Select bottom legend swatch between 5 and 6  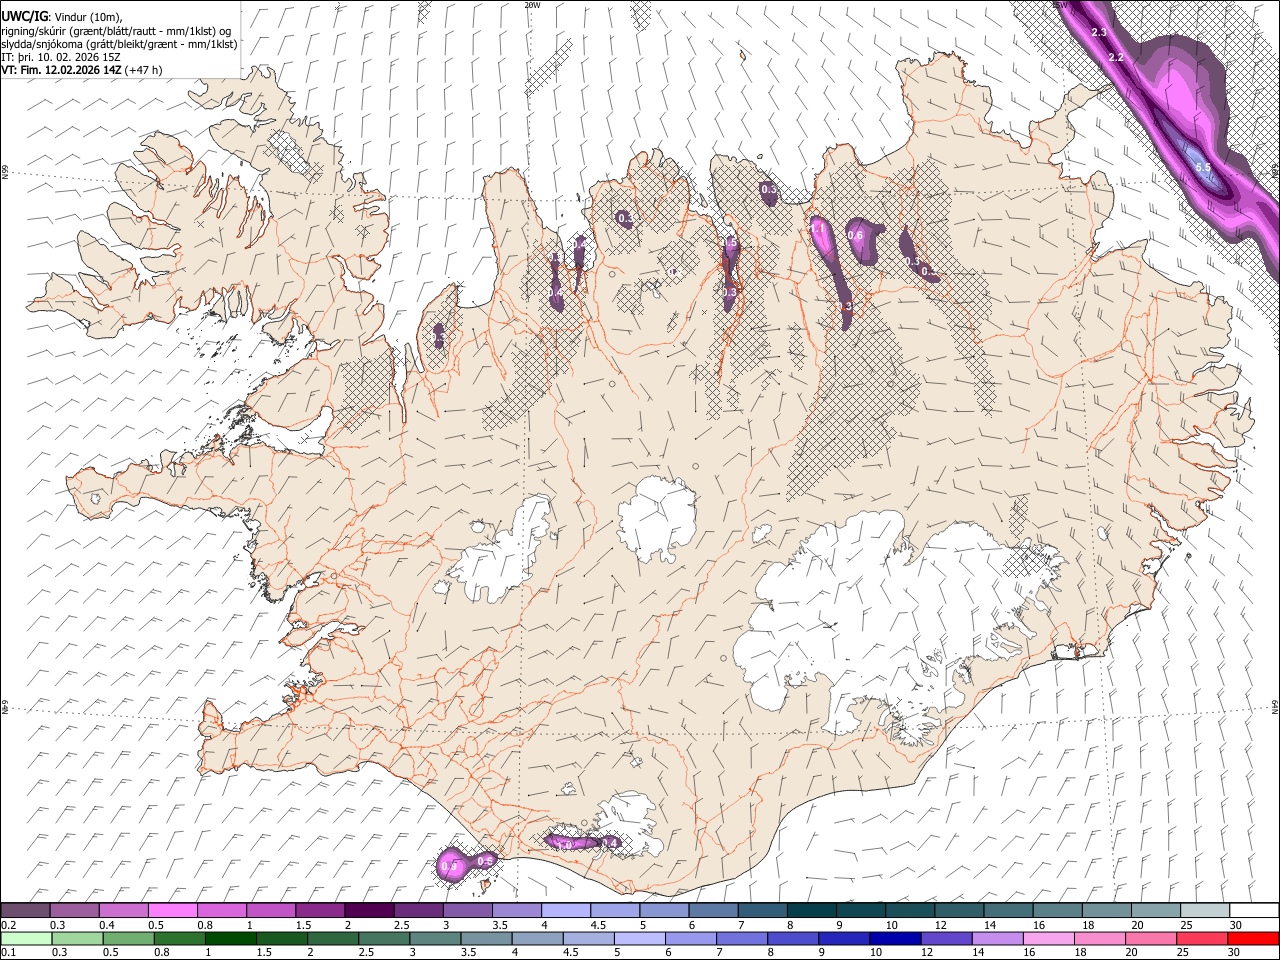click(640, 938)
